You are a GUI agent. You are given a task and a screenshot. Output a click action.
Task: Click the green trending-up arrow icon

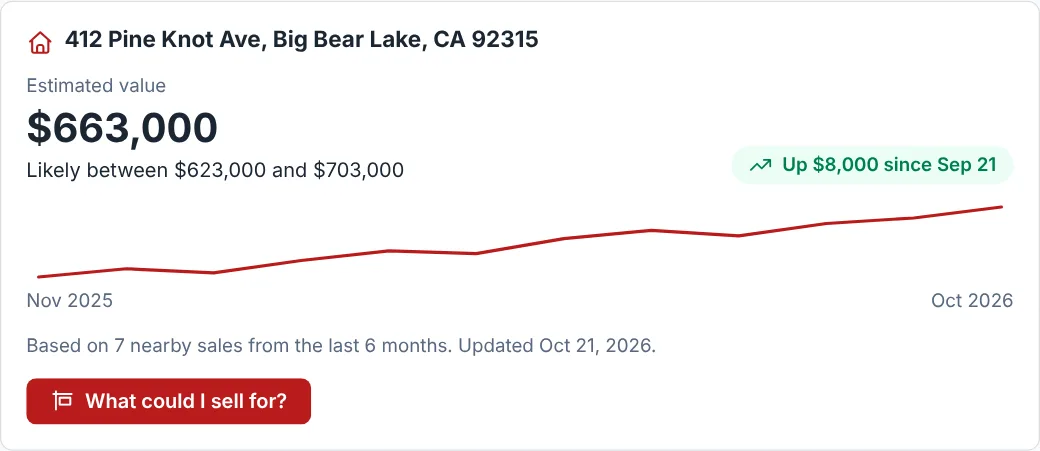(760, 165)
